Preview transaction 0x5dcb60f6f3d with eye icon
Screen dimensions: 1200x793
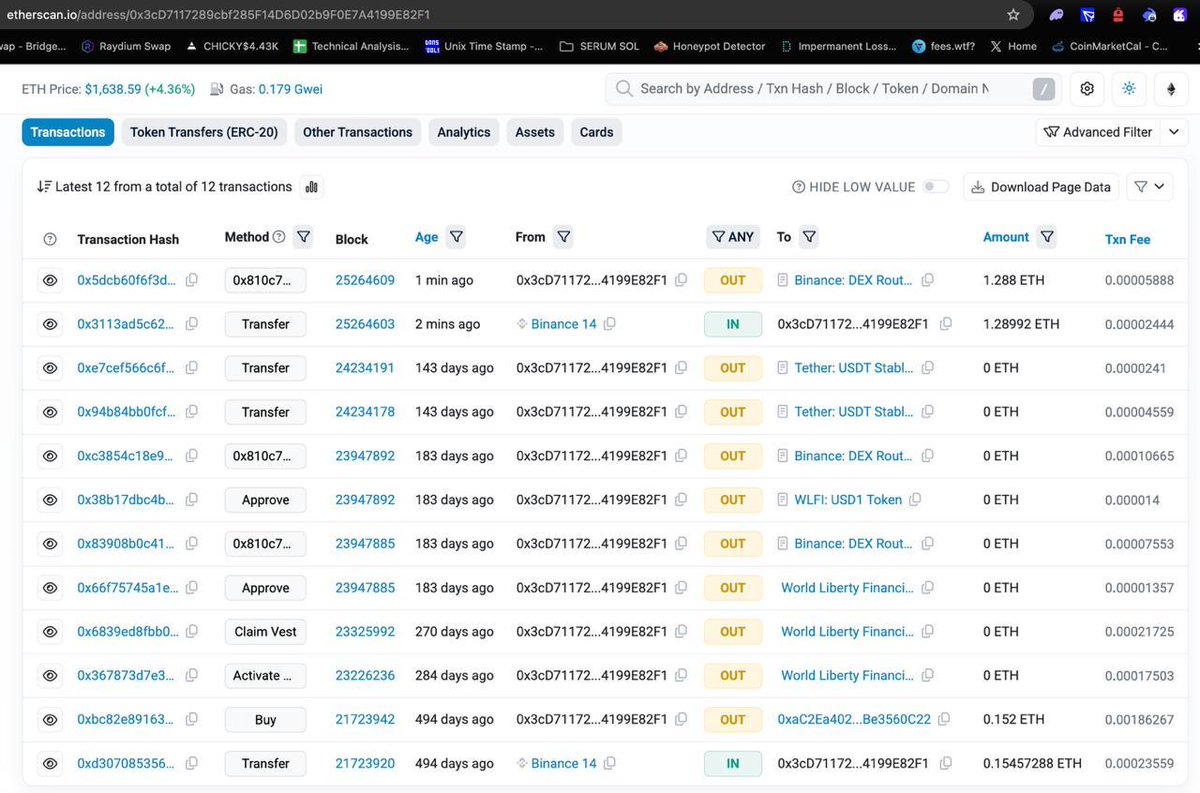click(50, 280)
